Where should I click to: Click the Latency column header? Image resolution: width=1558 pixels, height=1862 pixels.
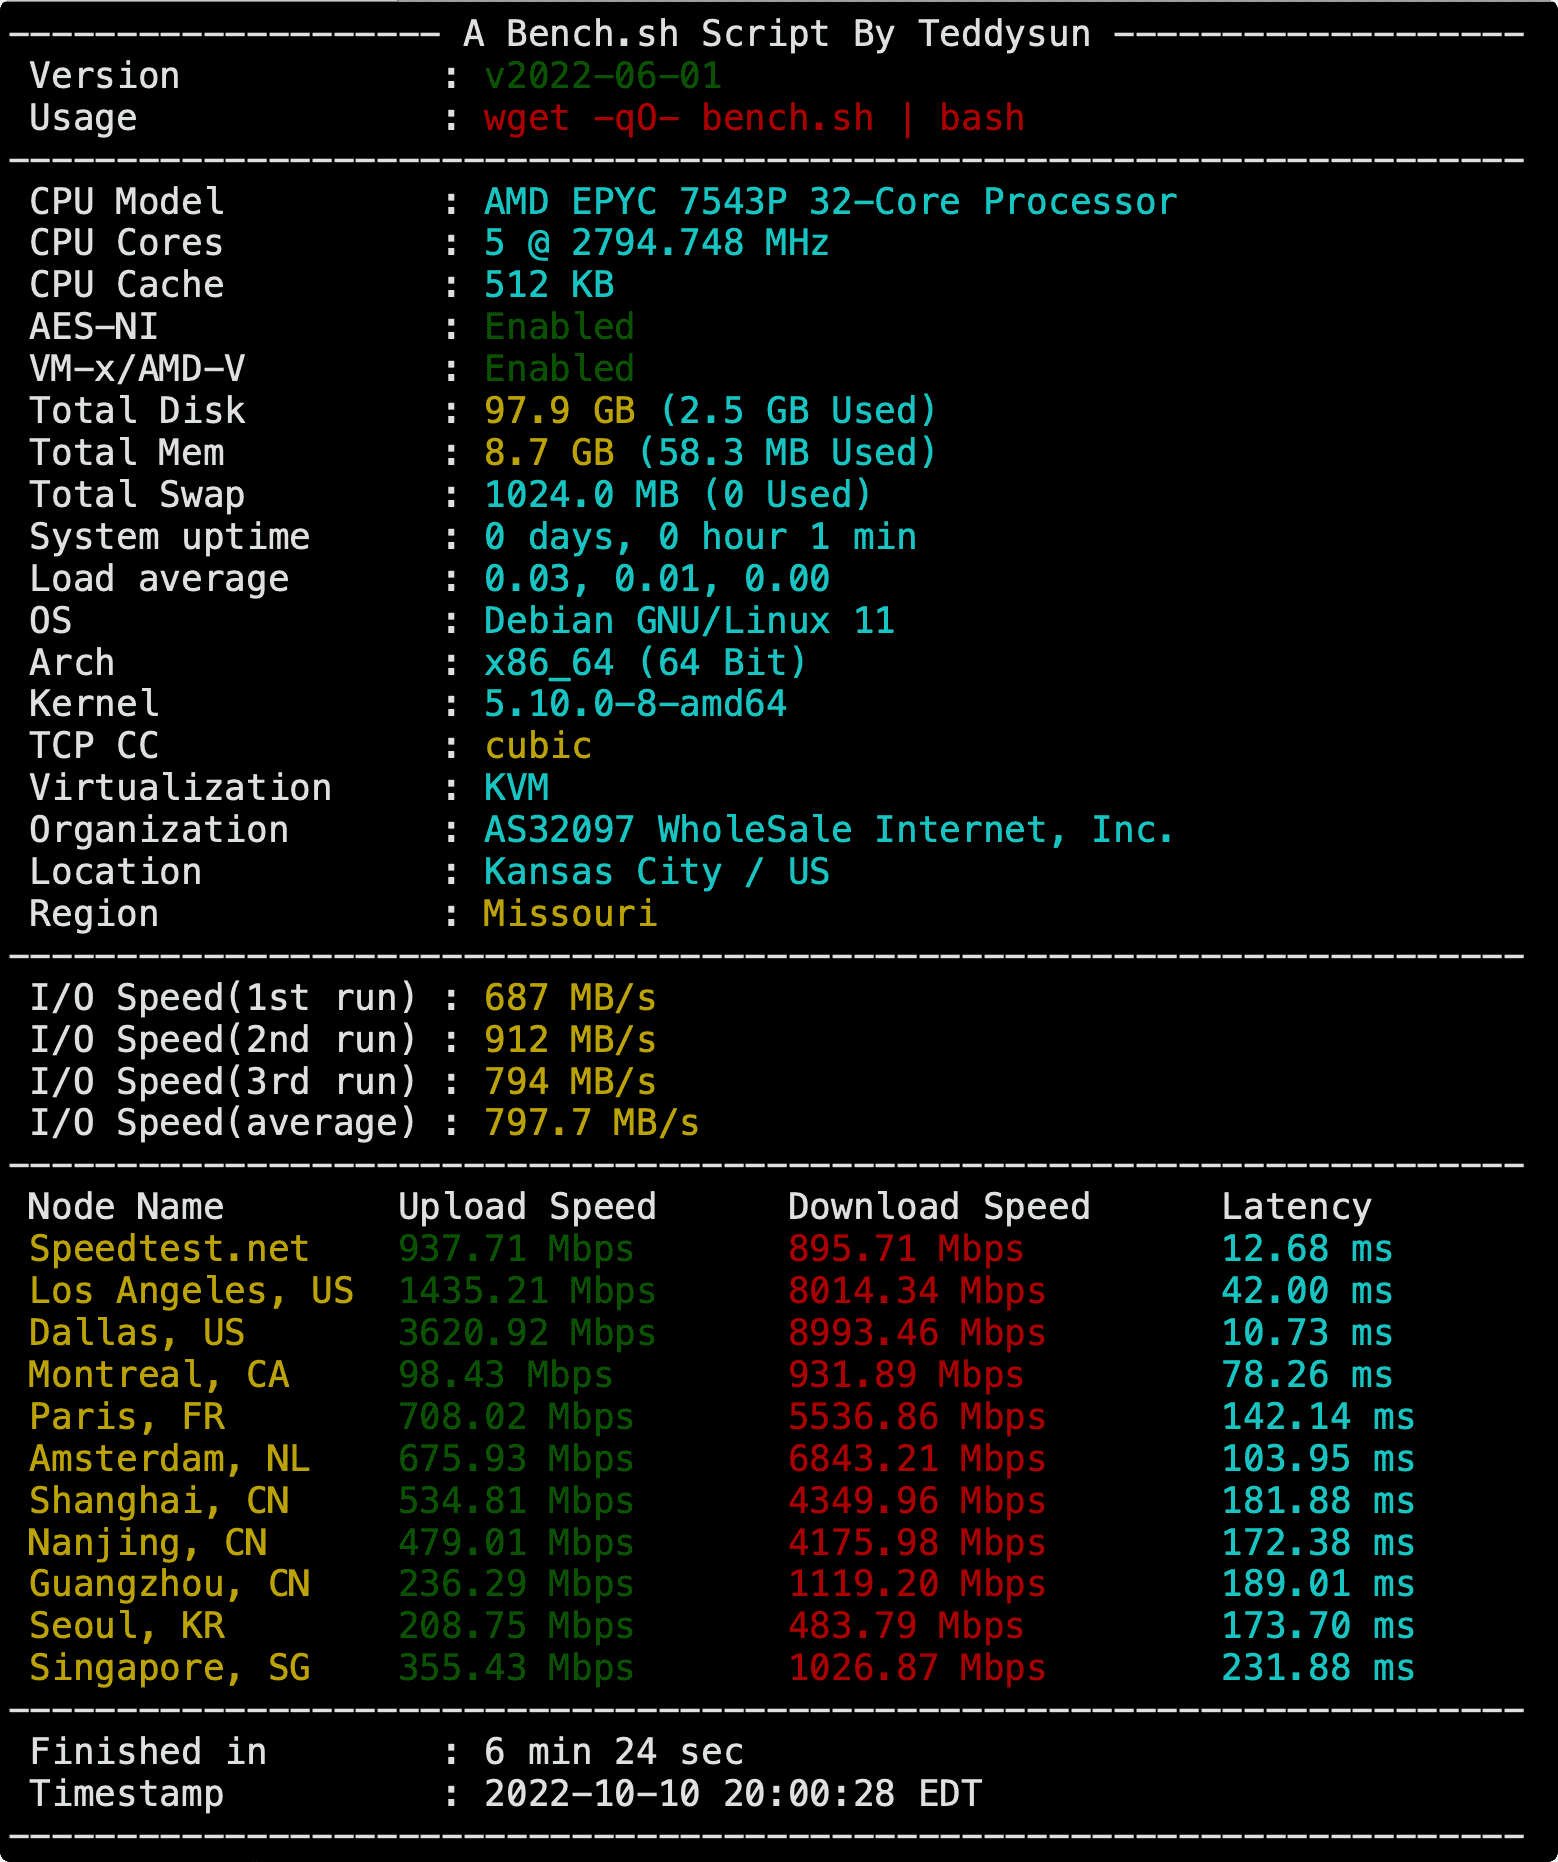tap(1296, 1207)
